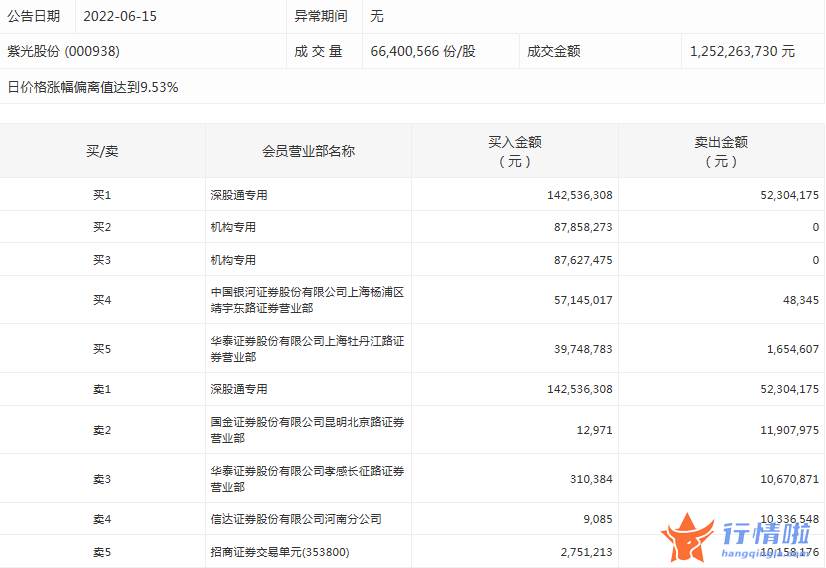The height and width of the screenshot is (568, 826).
Task: Select the 卖5 row label
Action: pos(102,552)
